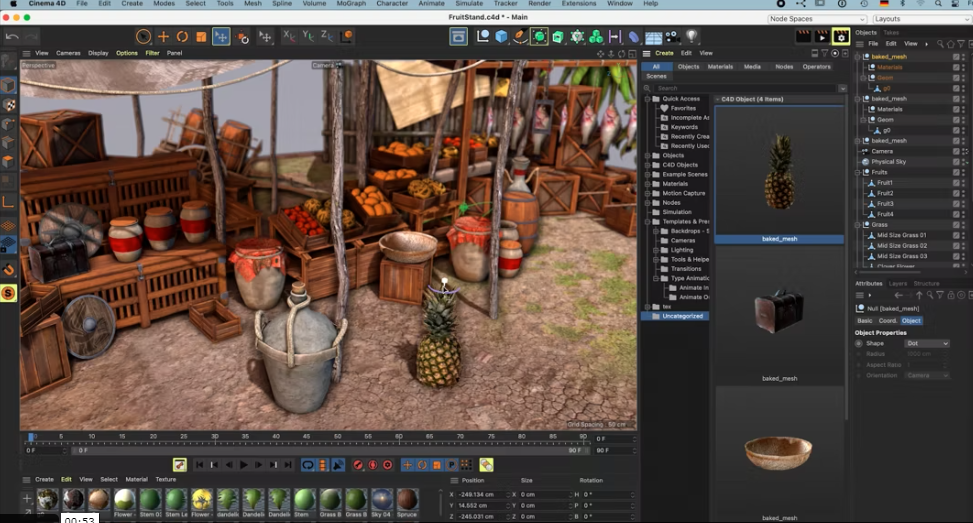Select the Sky 04 material swatch

(x=382, y=499)
